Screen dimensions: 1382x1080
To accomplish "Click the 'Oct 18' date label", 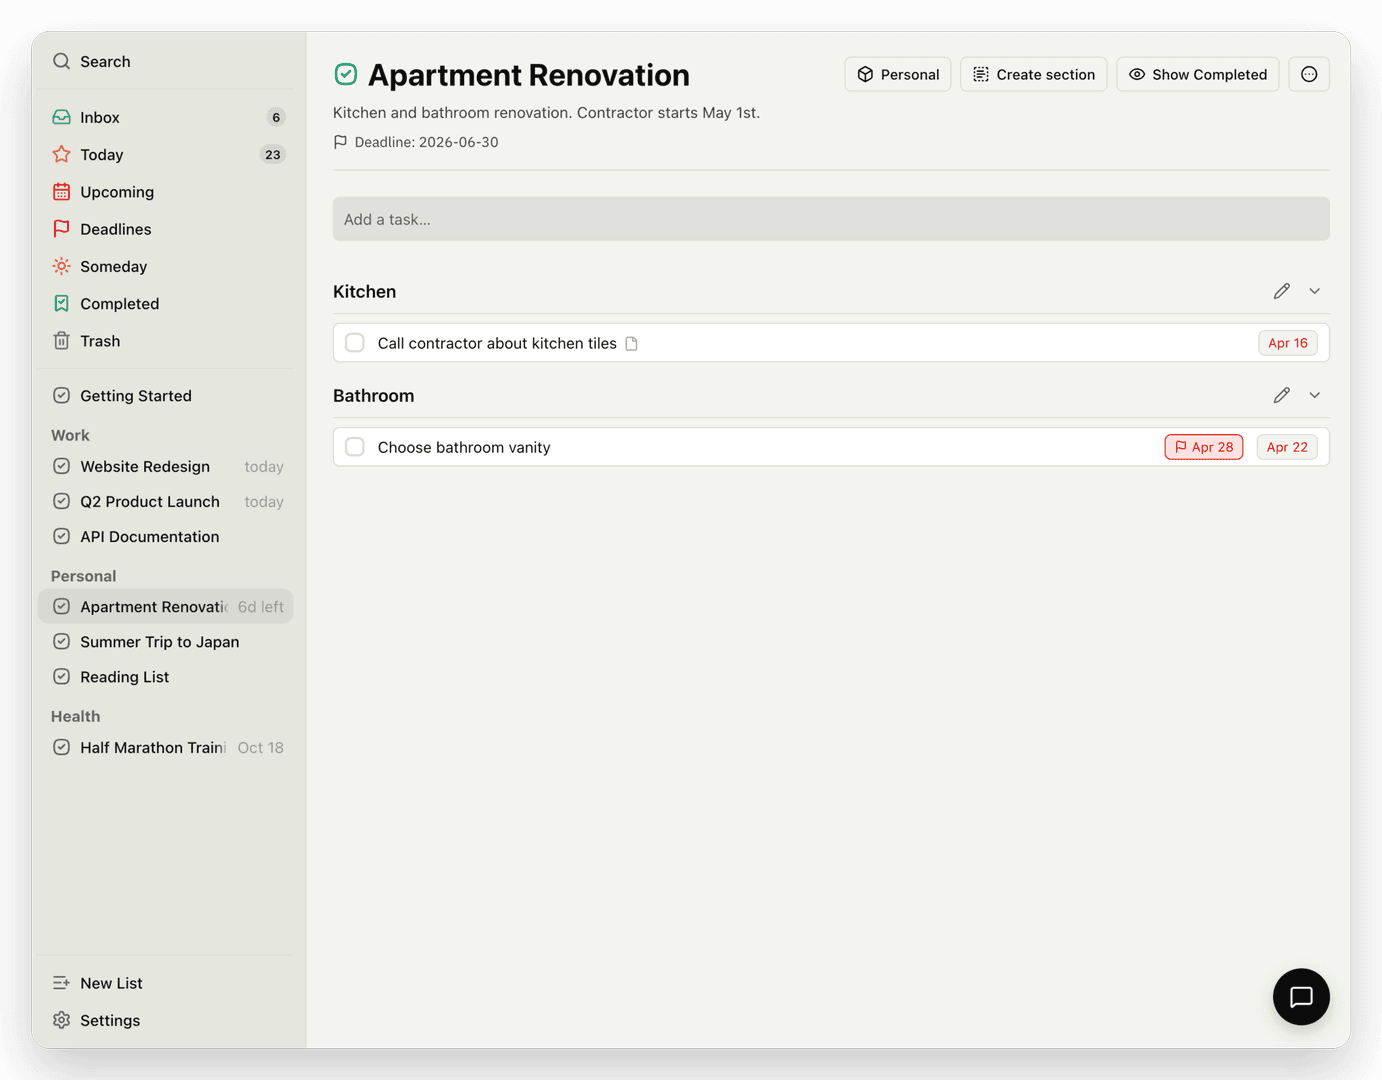I will 261,747.
